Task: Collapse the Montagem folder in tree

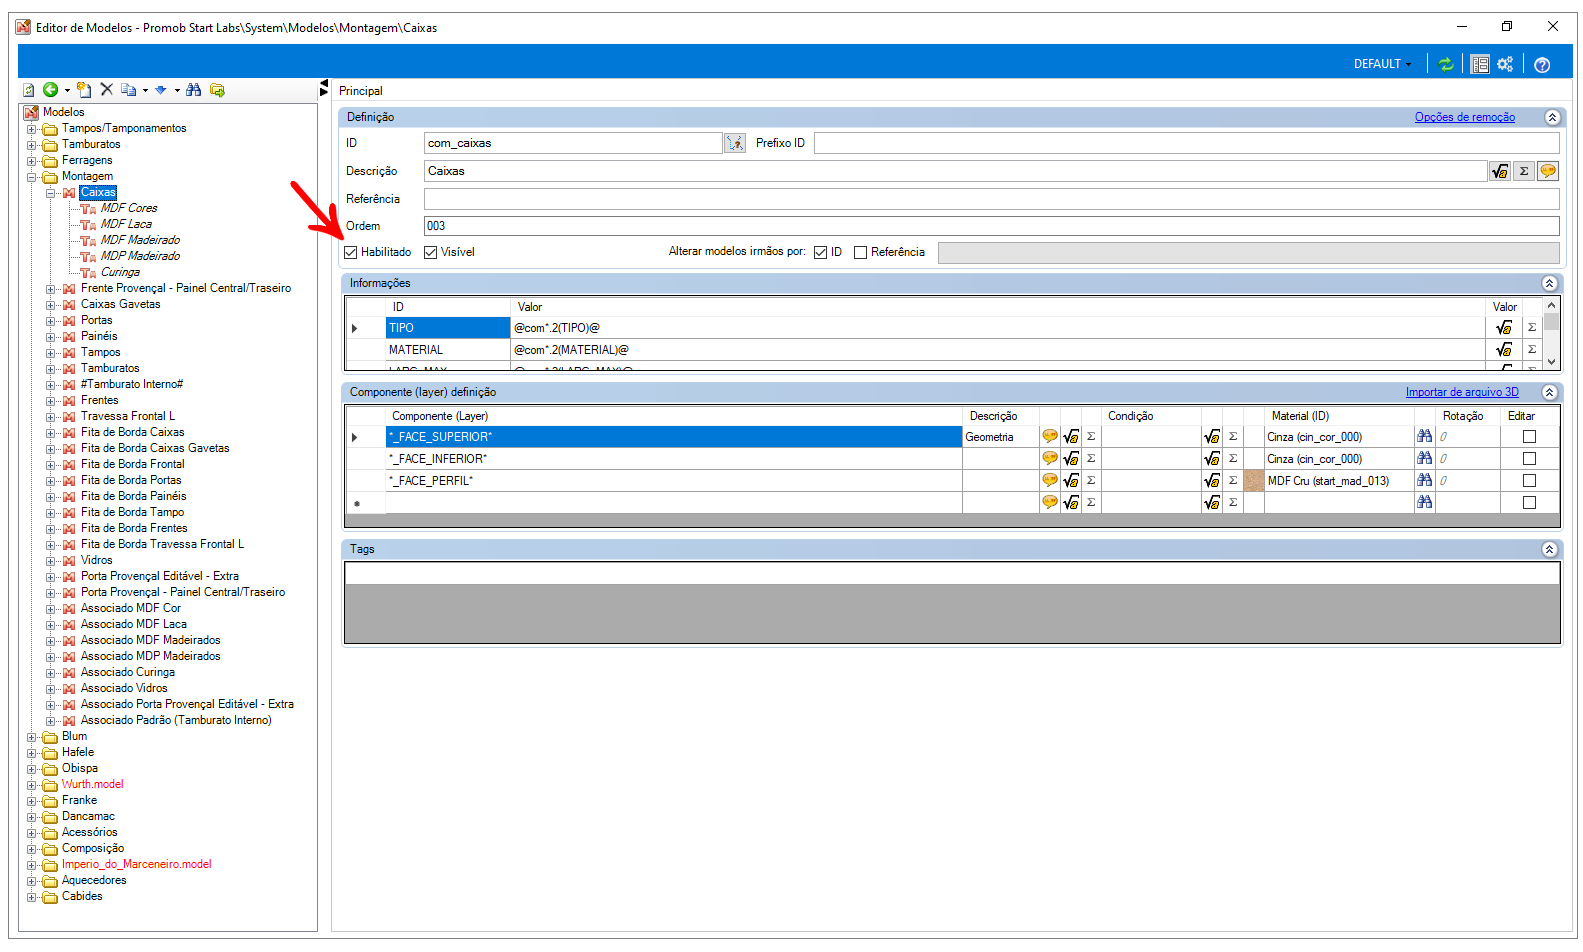Action: point(32,177)
